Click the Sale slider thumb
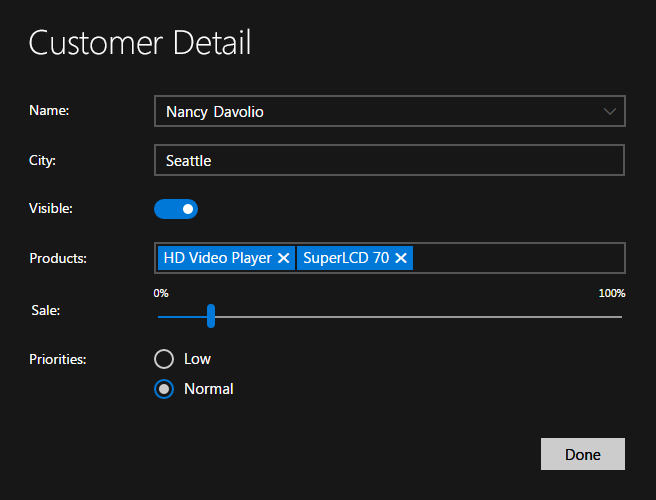656x500 pixels. click(211, 316)
